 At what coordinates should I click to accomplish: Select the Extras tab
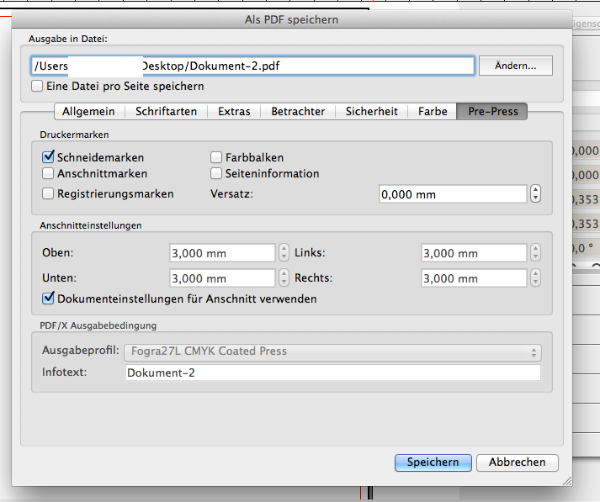234,111
